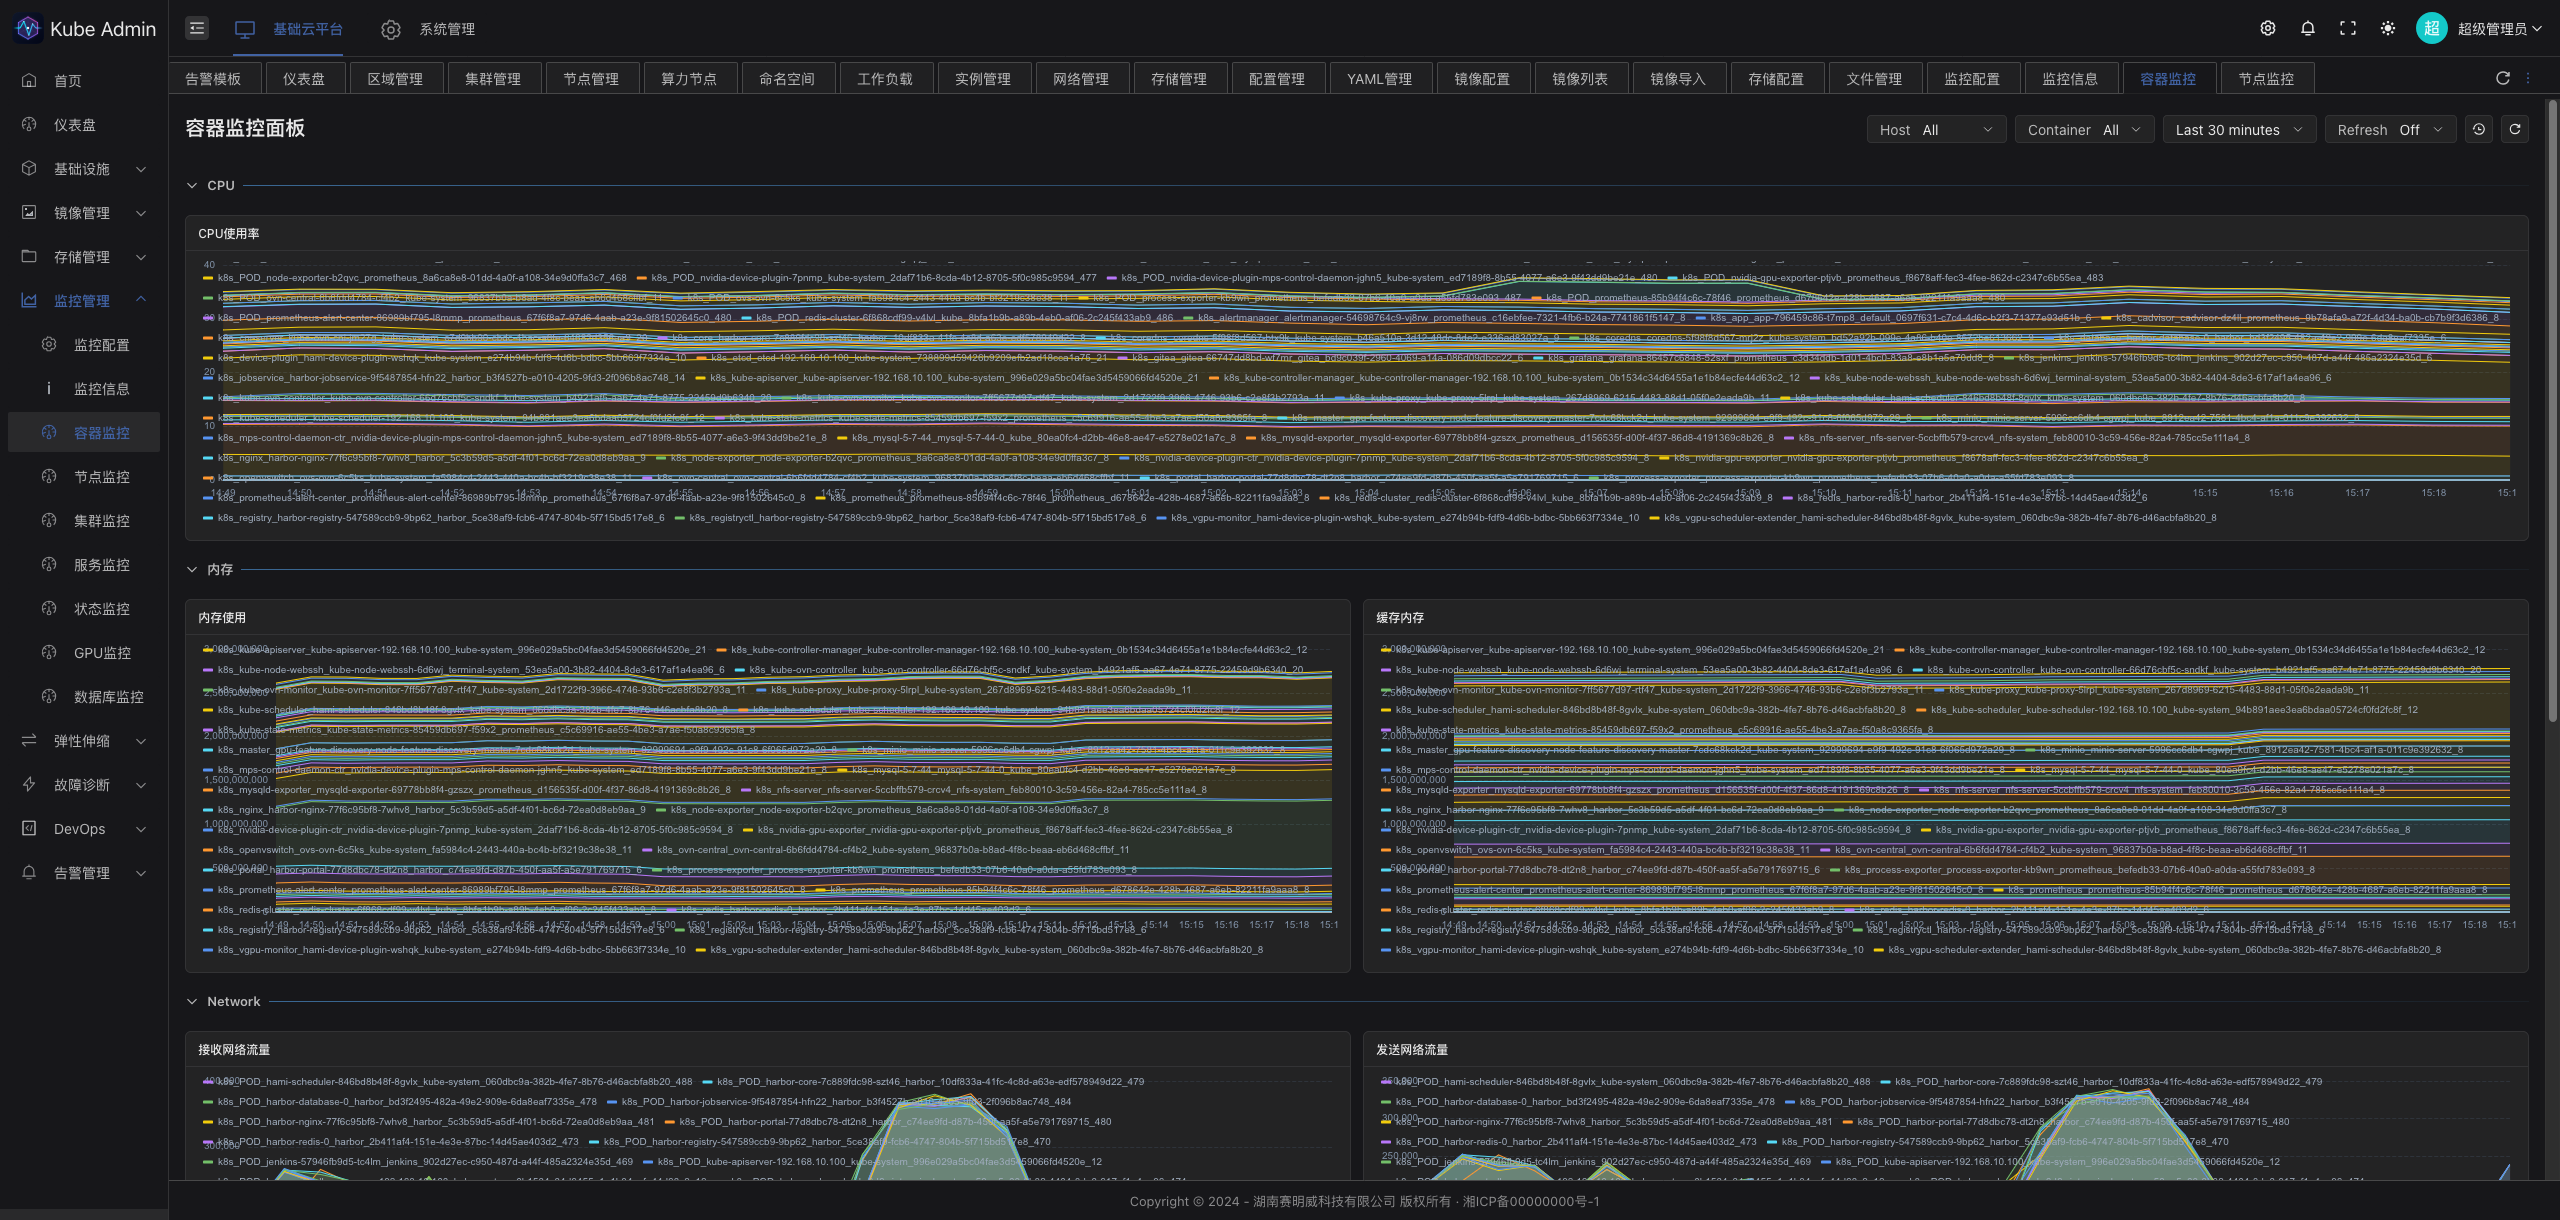Image resolution: width=2560 pixels, height=1220 pixels.
Task: Open 服务监控 sidebar item
Action: click(x=84, y=565)
